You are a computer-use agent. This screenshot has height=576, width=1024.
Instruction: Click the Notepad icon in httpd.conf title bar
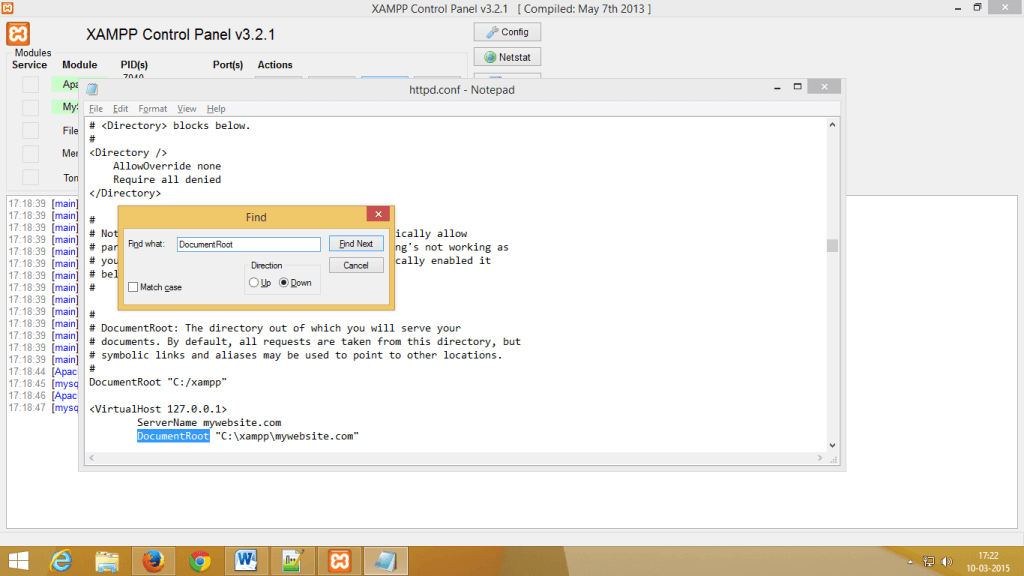tap(92, 89)
